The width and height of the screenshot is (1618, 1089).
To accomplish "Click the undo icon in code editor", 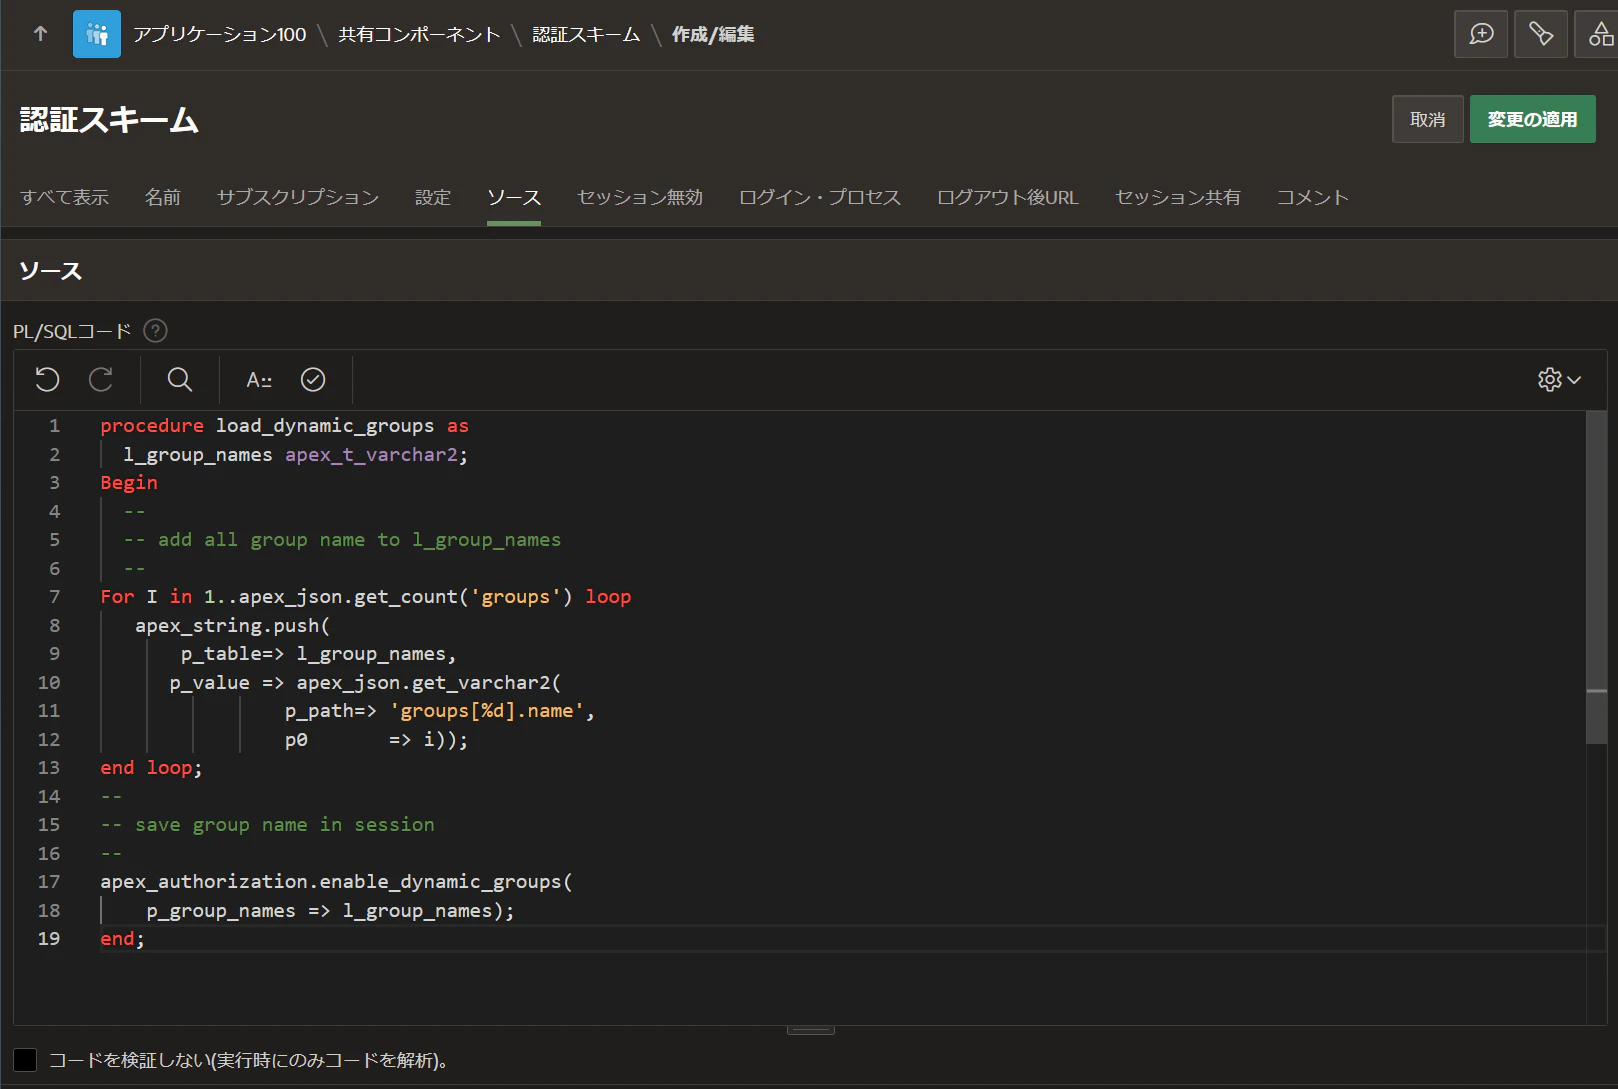I will 47,380.
